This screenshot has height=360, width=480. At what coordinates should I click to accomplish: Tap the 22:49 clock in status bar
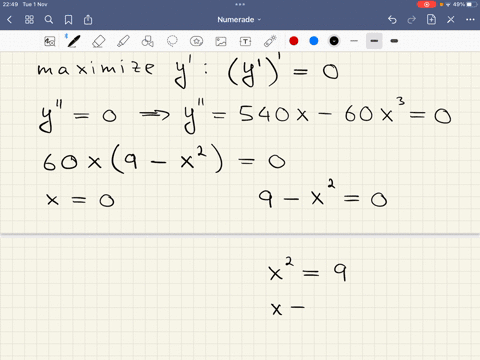click(x=10, y=4)
